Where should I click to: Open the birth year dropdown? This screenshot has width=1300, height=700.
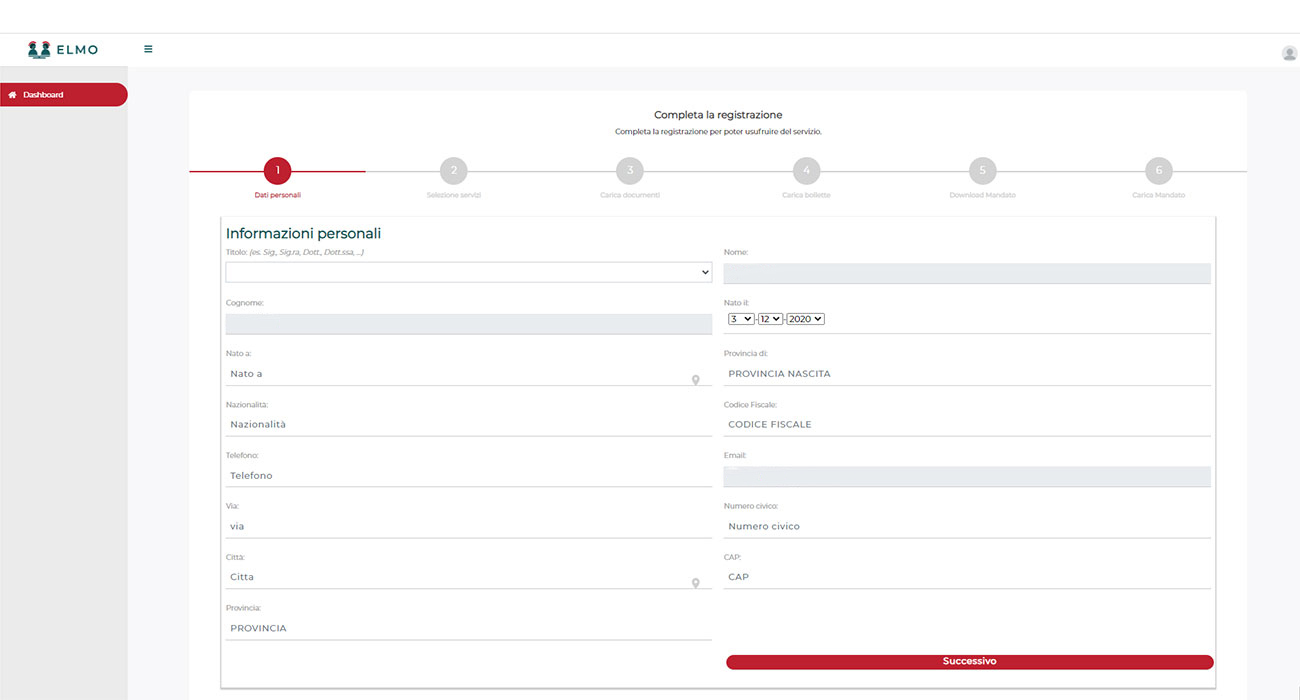(805, 319)
